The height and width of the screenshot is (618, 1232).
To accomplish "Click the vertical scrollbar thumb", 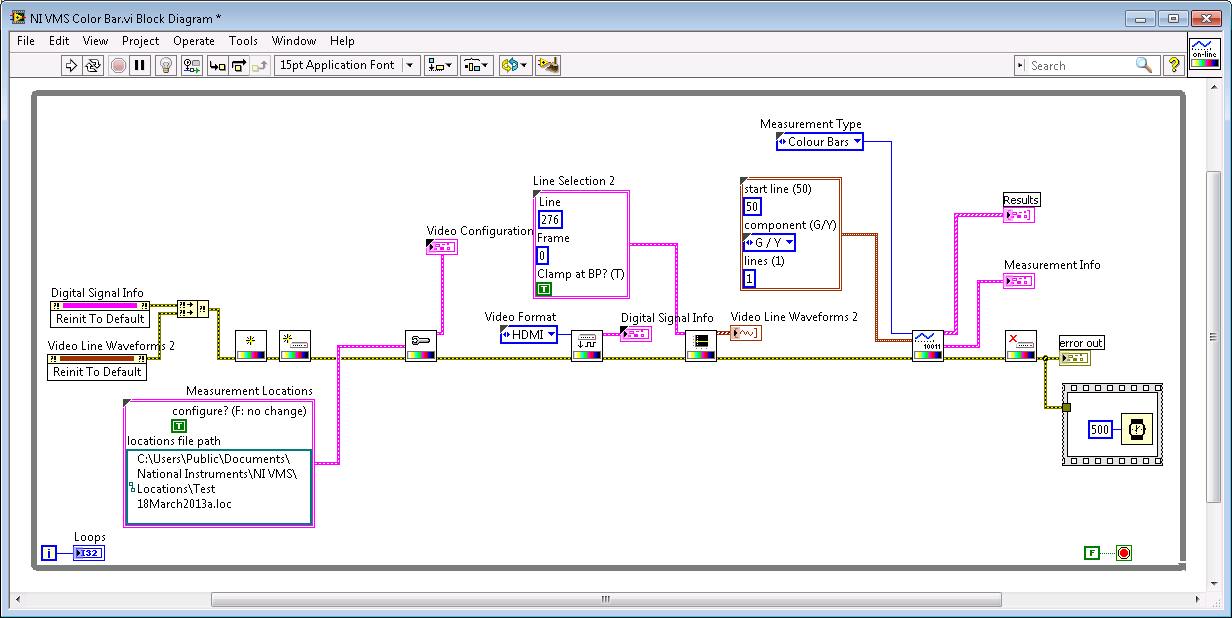I will (x=1215, y=335).
